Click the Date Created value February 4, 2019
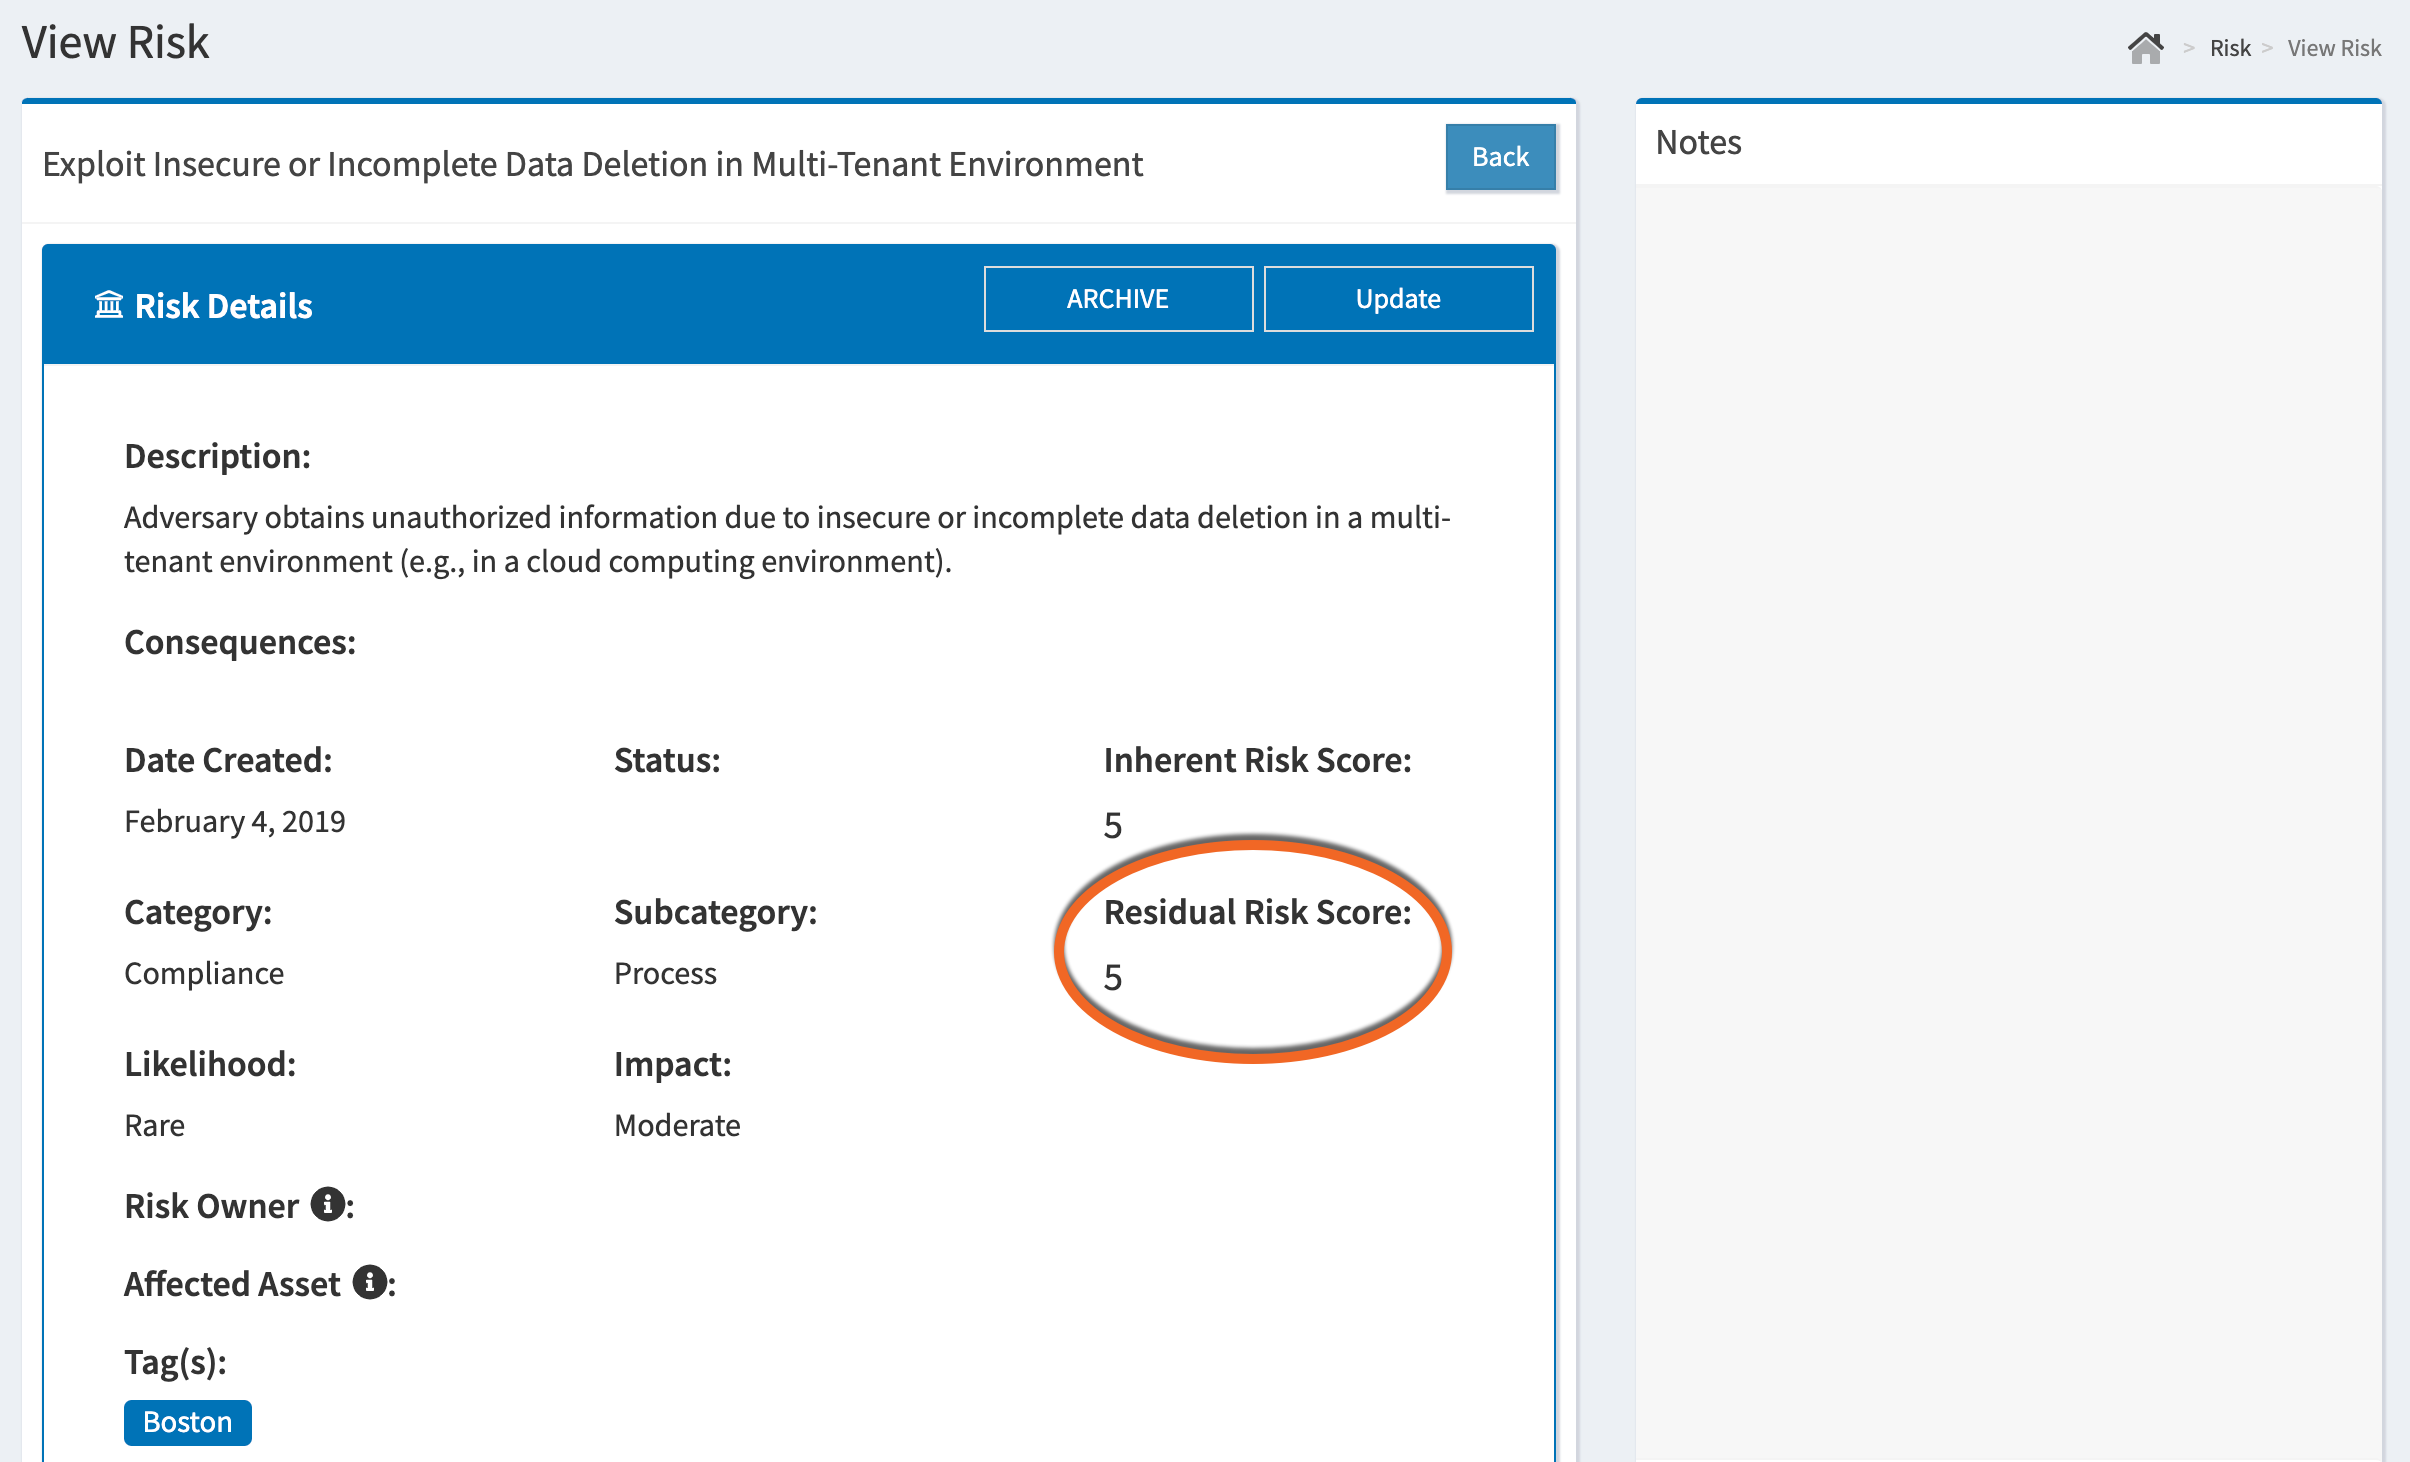Image resolution: width=2410 pixels, height=1462 pixels. [234, 820]
